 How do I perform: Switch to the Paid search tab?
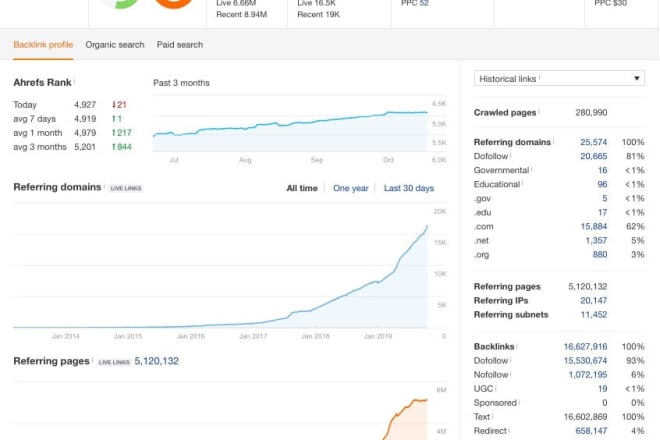[x=181, y=45]
